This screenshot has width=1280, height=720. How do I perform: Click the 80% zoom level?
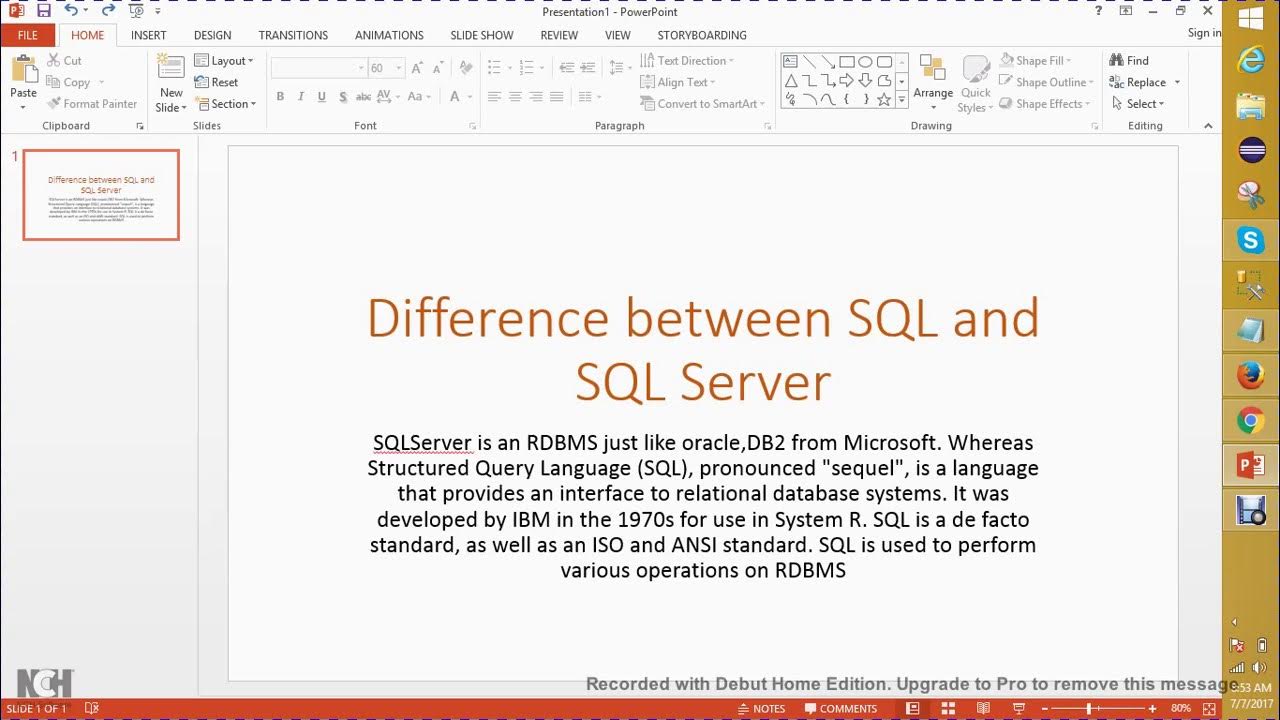pos(1181,709)
